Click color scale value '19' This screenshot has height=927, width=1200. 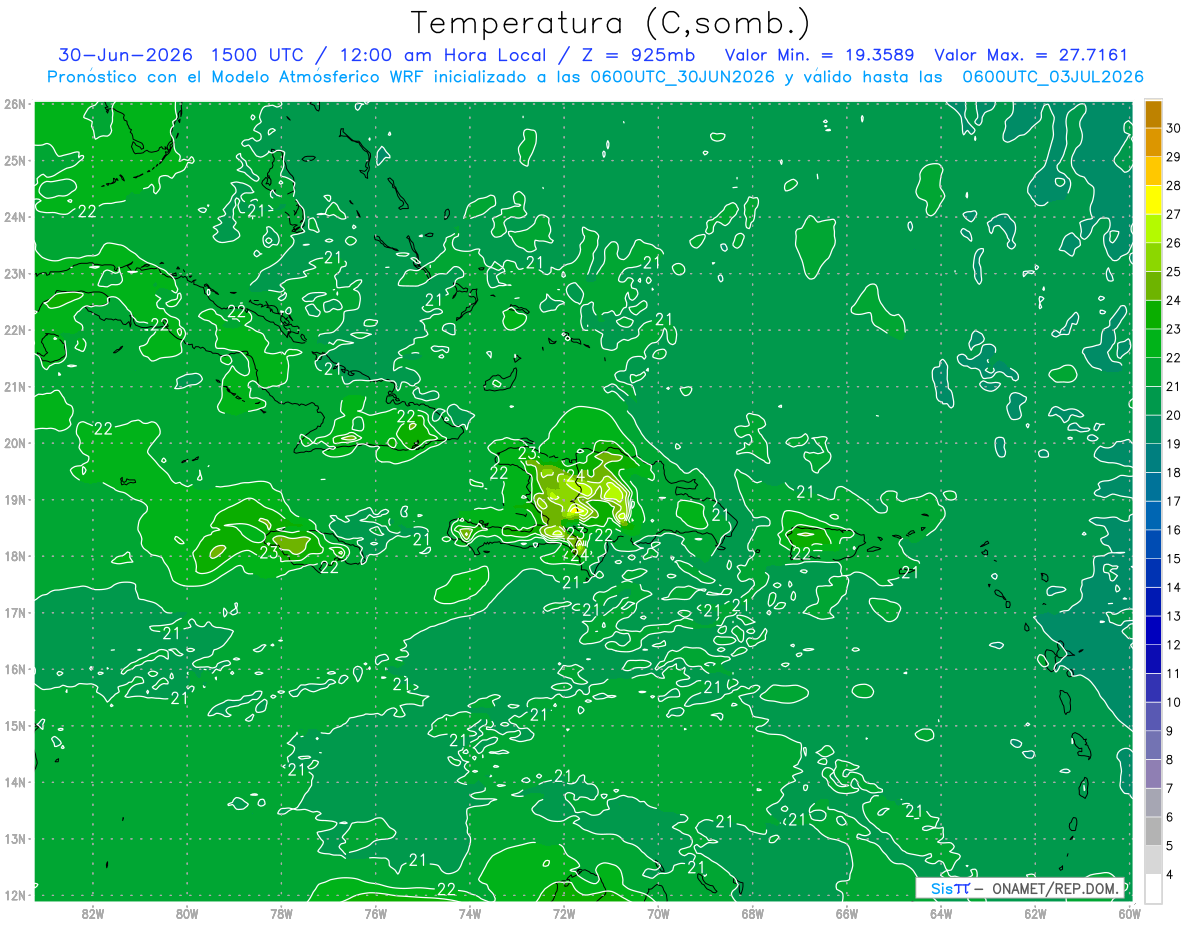(1173, 444)
